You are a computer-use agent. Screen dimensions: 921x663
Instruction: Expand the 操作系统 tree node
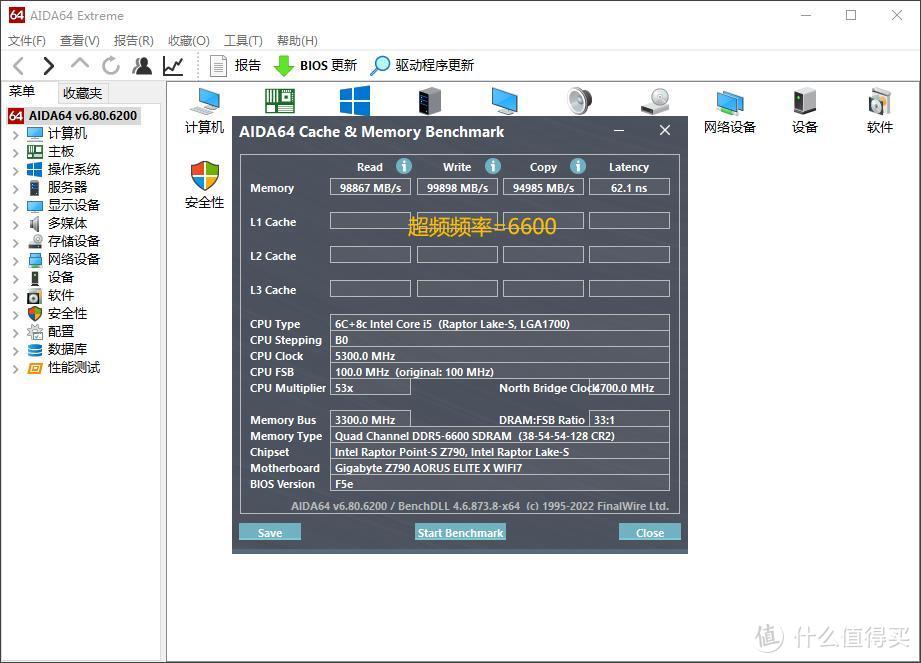point(15,171)
